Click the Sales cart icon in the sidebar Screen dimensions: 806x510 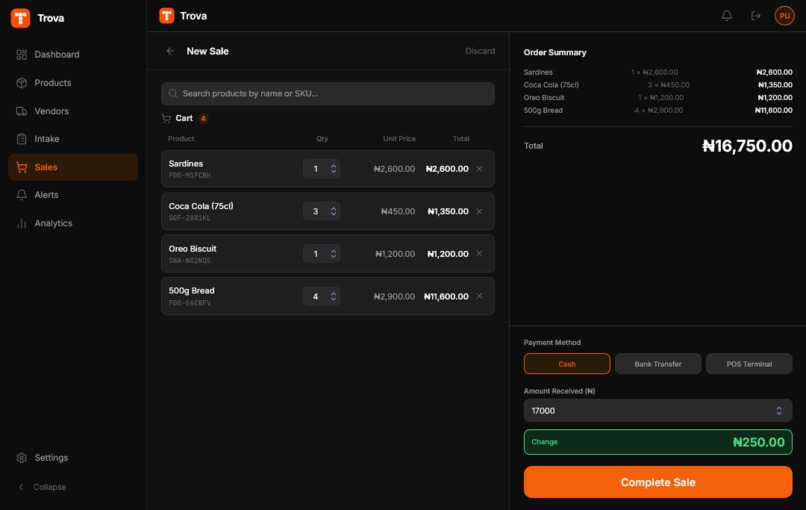coord(22,167)
